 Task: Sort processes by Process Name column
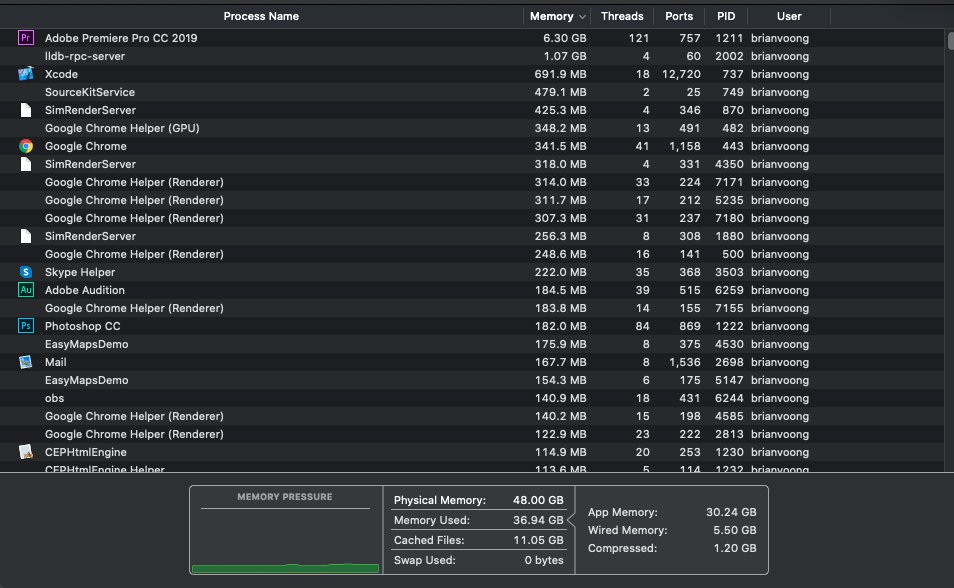pyautogui.click(x=261, y=16)
